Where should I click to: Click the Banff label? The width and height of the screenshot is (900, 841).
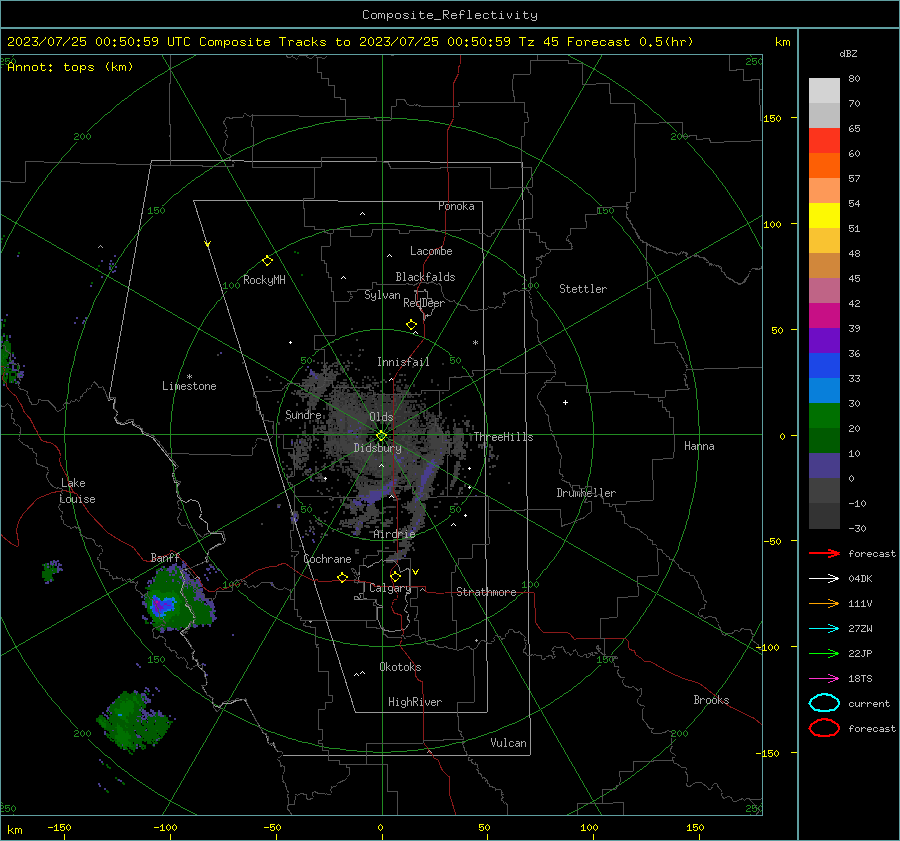[x=165, y=557]
